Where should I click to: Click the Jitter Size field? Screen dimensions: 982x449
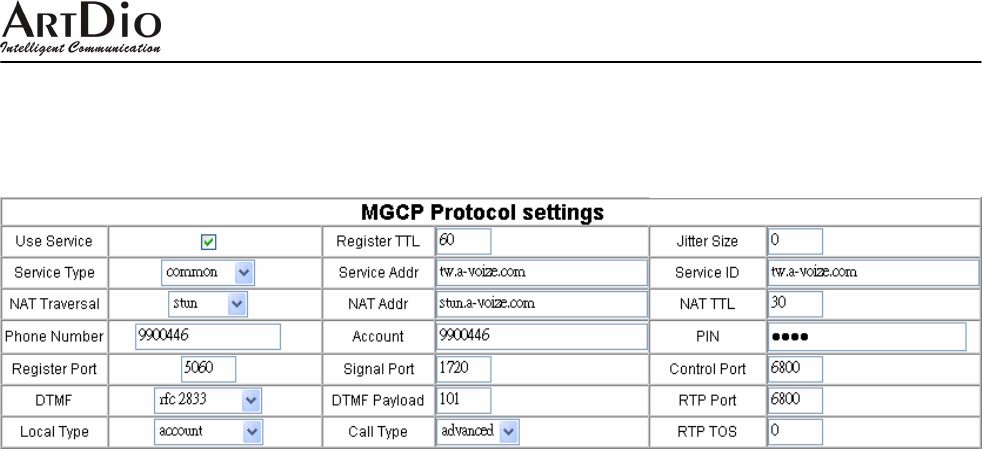795,241
